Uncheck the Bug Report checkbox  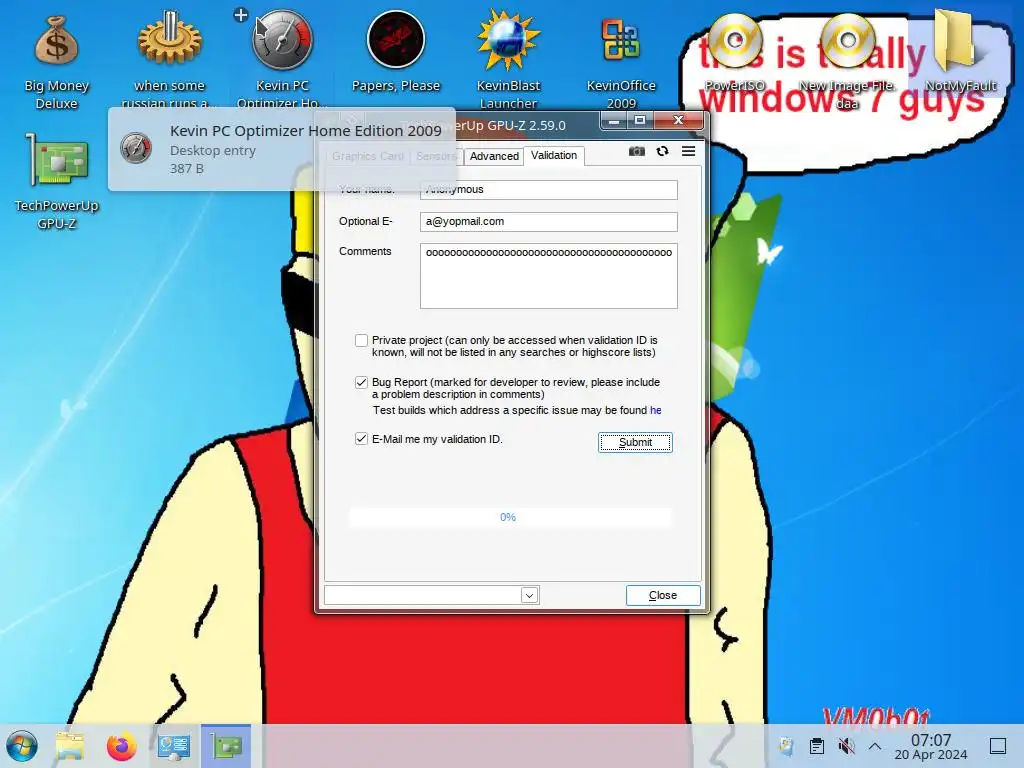(361, 382)
